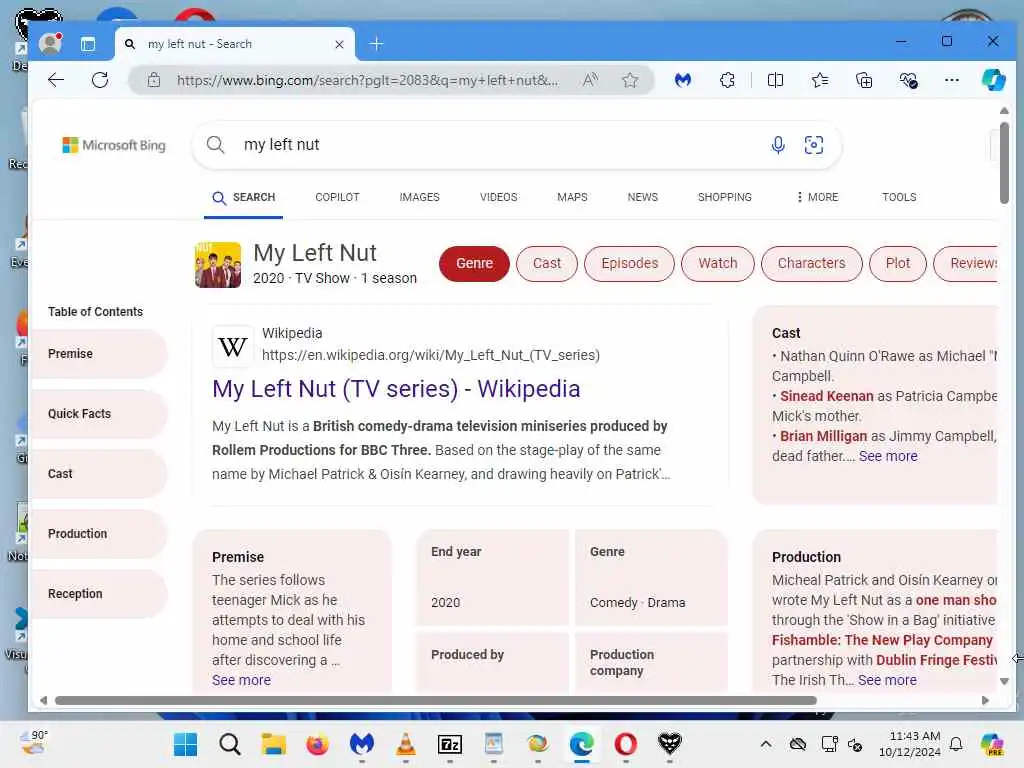
Task: Open tab actions menu icon
Action: pyautogui.click(x=88, y=44)
